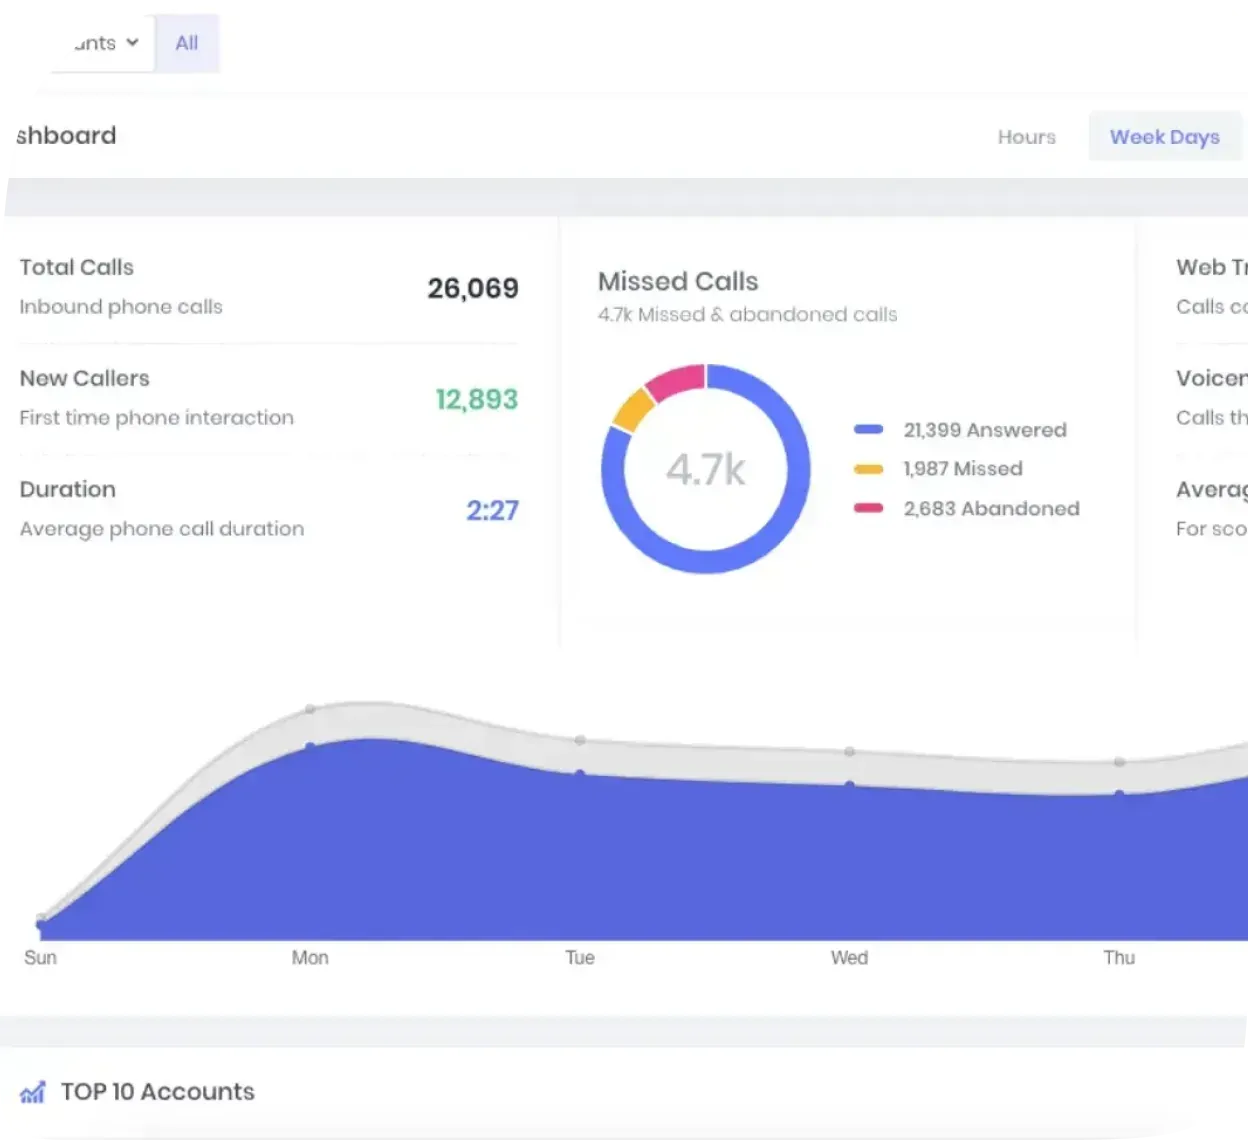Click the New Callers heading
Image resolution: width=1248 pixels, height=1140 pixels.
[x=85, y=378]
